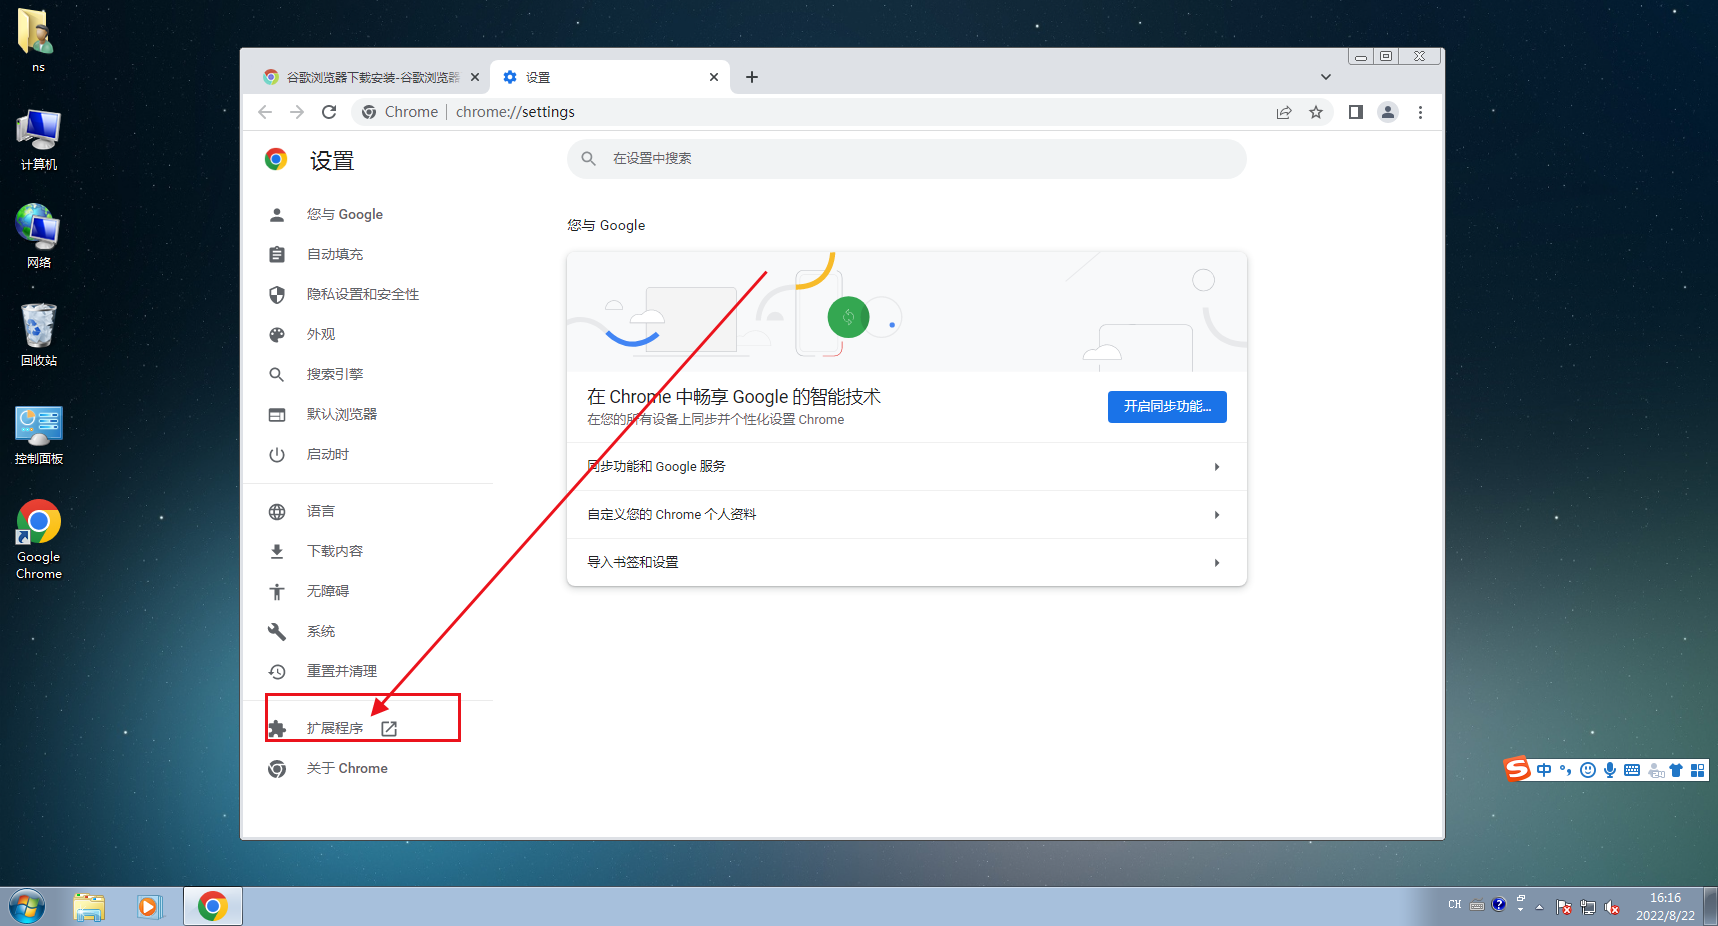The height and width of the screenshot is (926, 1718).
Task: Expand 自定义您的 Chrome 个人资料 row
Action: click(906, 515)
